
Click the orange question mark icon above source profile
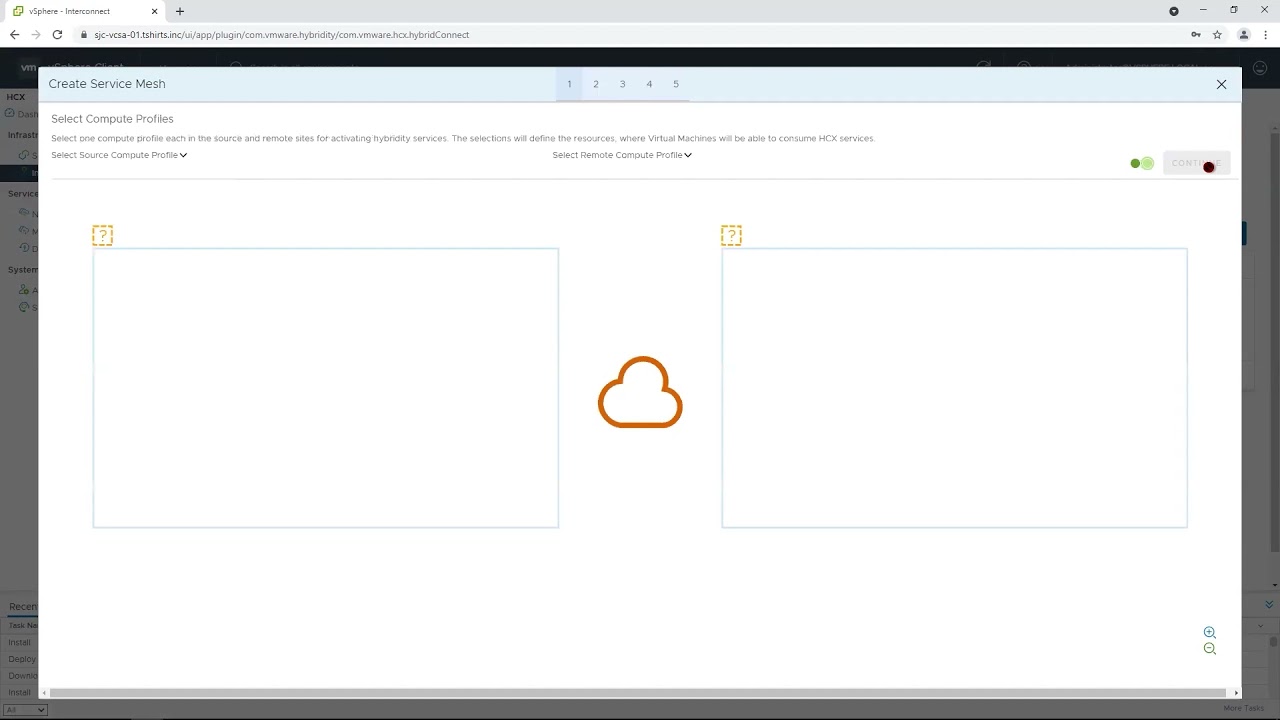[102, 234]
